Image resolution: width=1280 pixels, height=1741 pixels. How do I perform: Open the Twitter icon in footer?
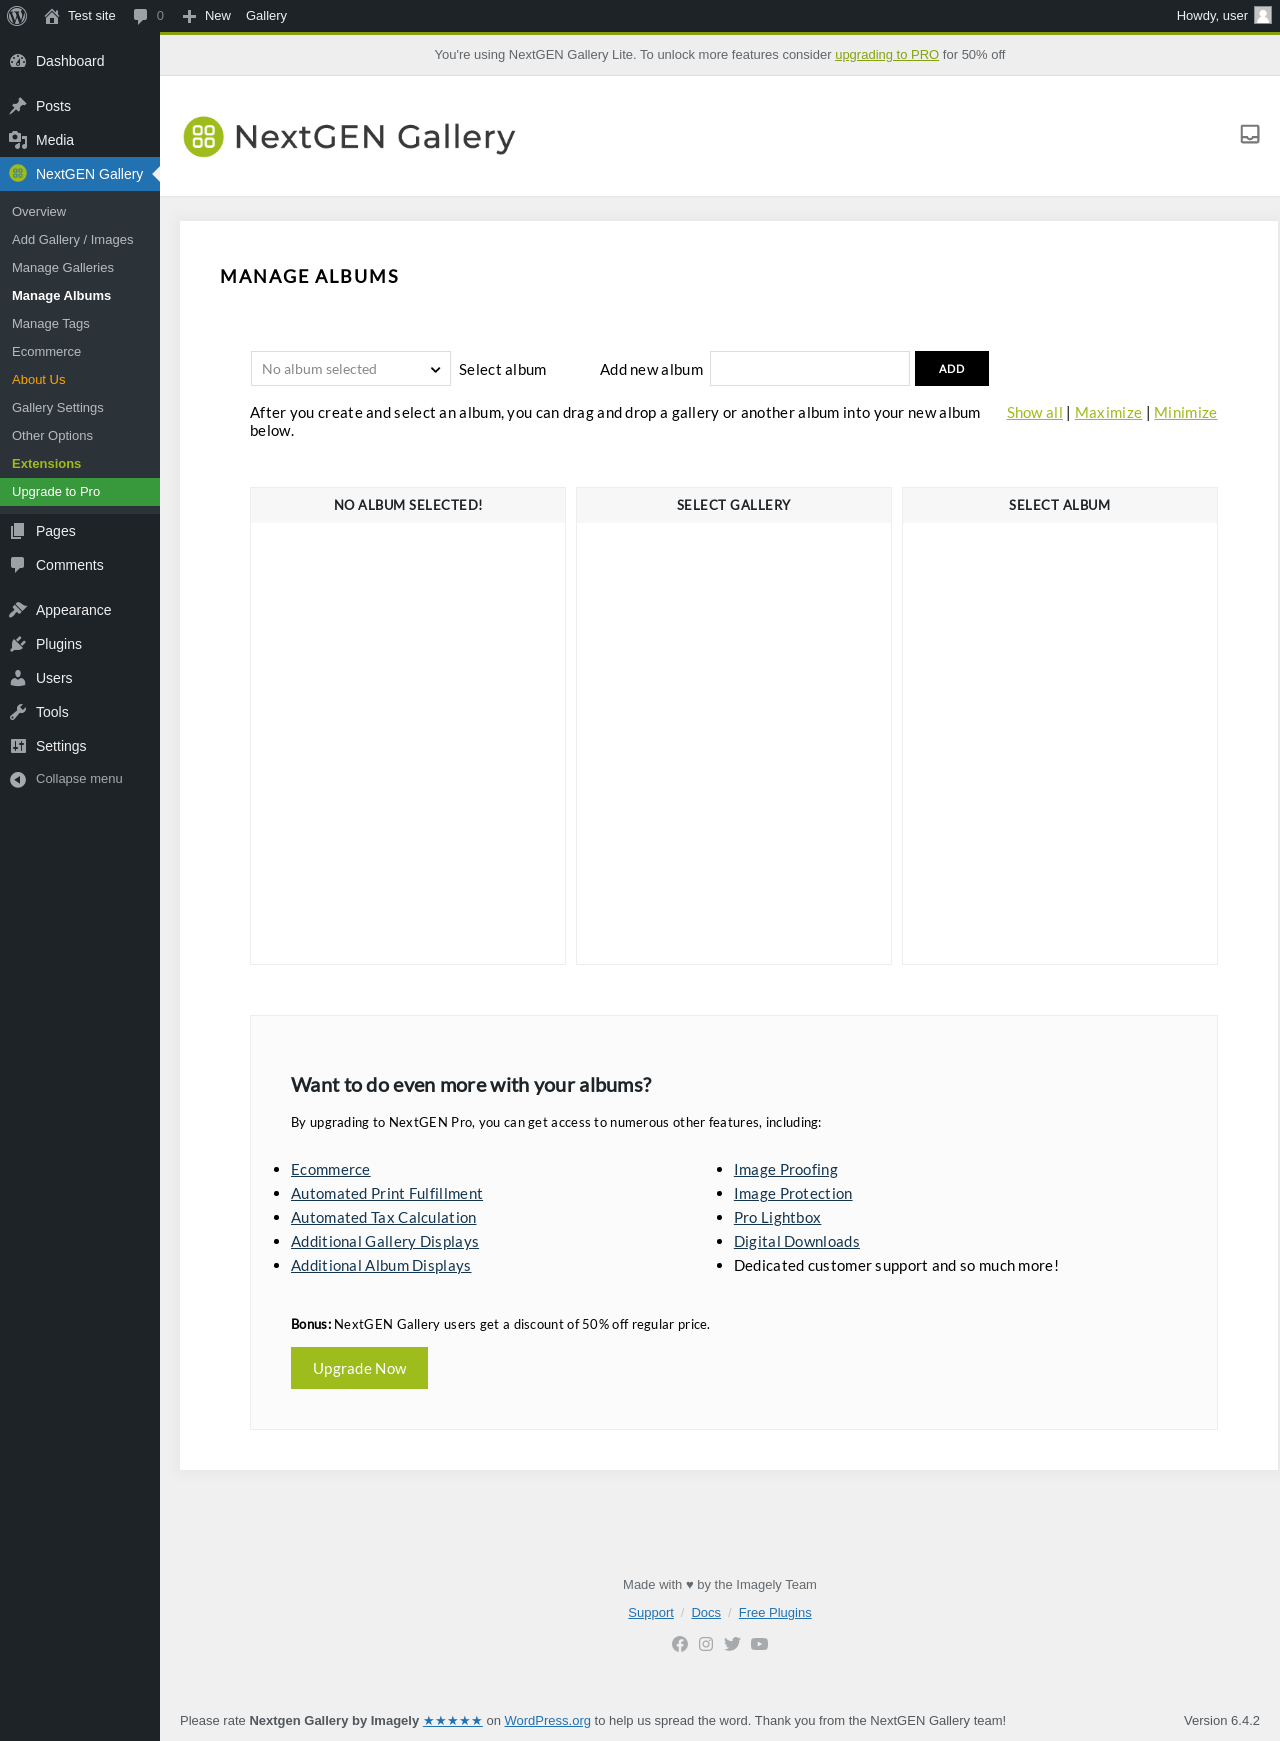[732, 1644]
